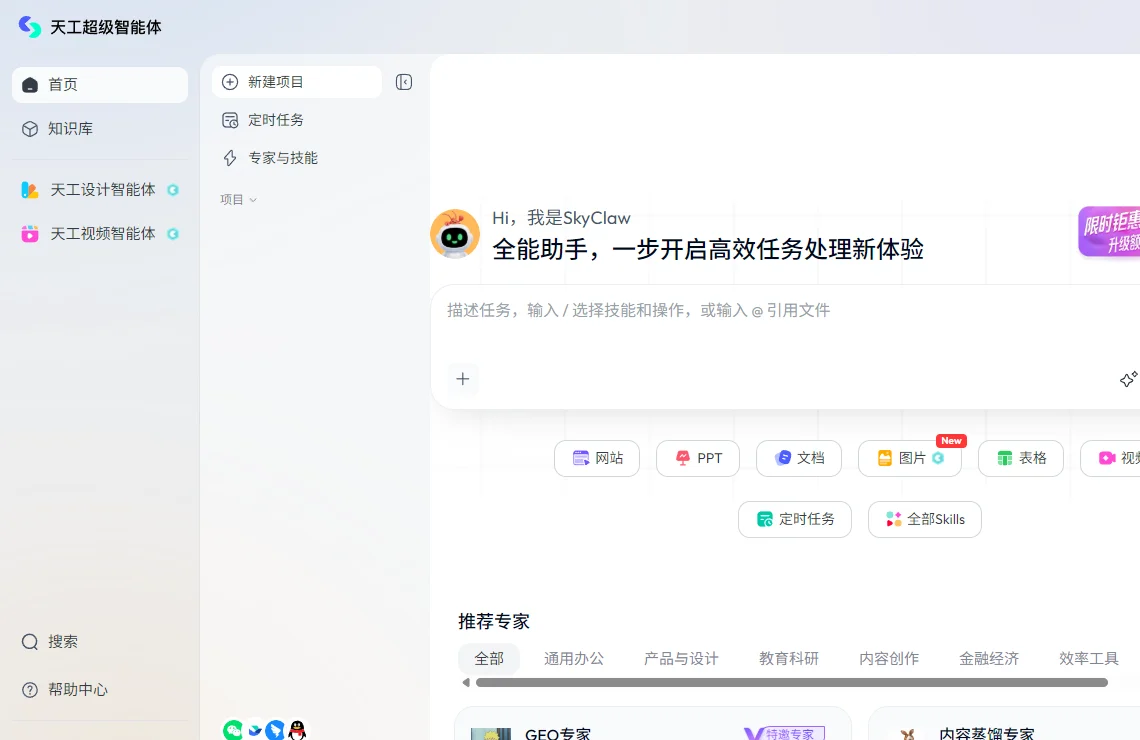Image resolution: width=1140 pixels, height=740 pixels.
Task: Click the badge next to 天工设计智能体
Action: pos(173,190)
